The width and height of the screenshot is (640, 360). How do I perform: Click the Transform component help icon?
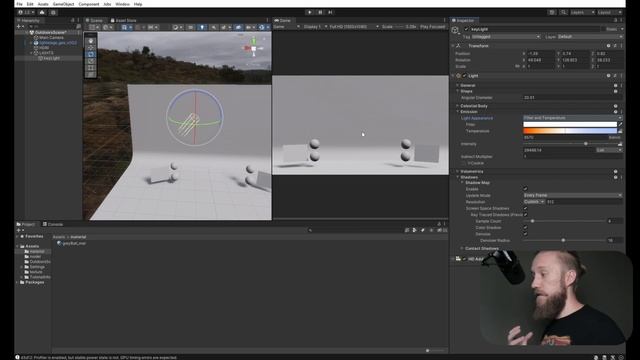click(608, 46)
